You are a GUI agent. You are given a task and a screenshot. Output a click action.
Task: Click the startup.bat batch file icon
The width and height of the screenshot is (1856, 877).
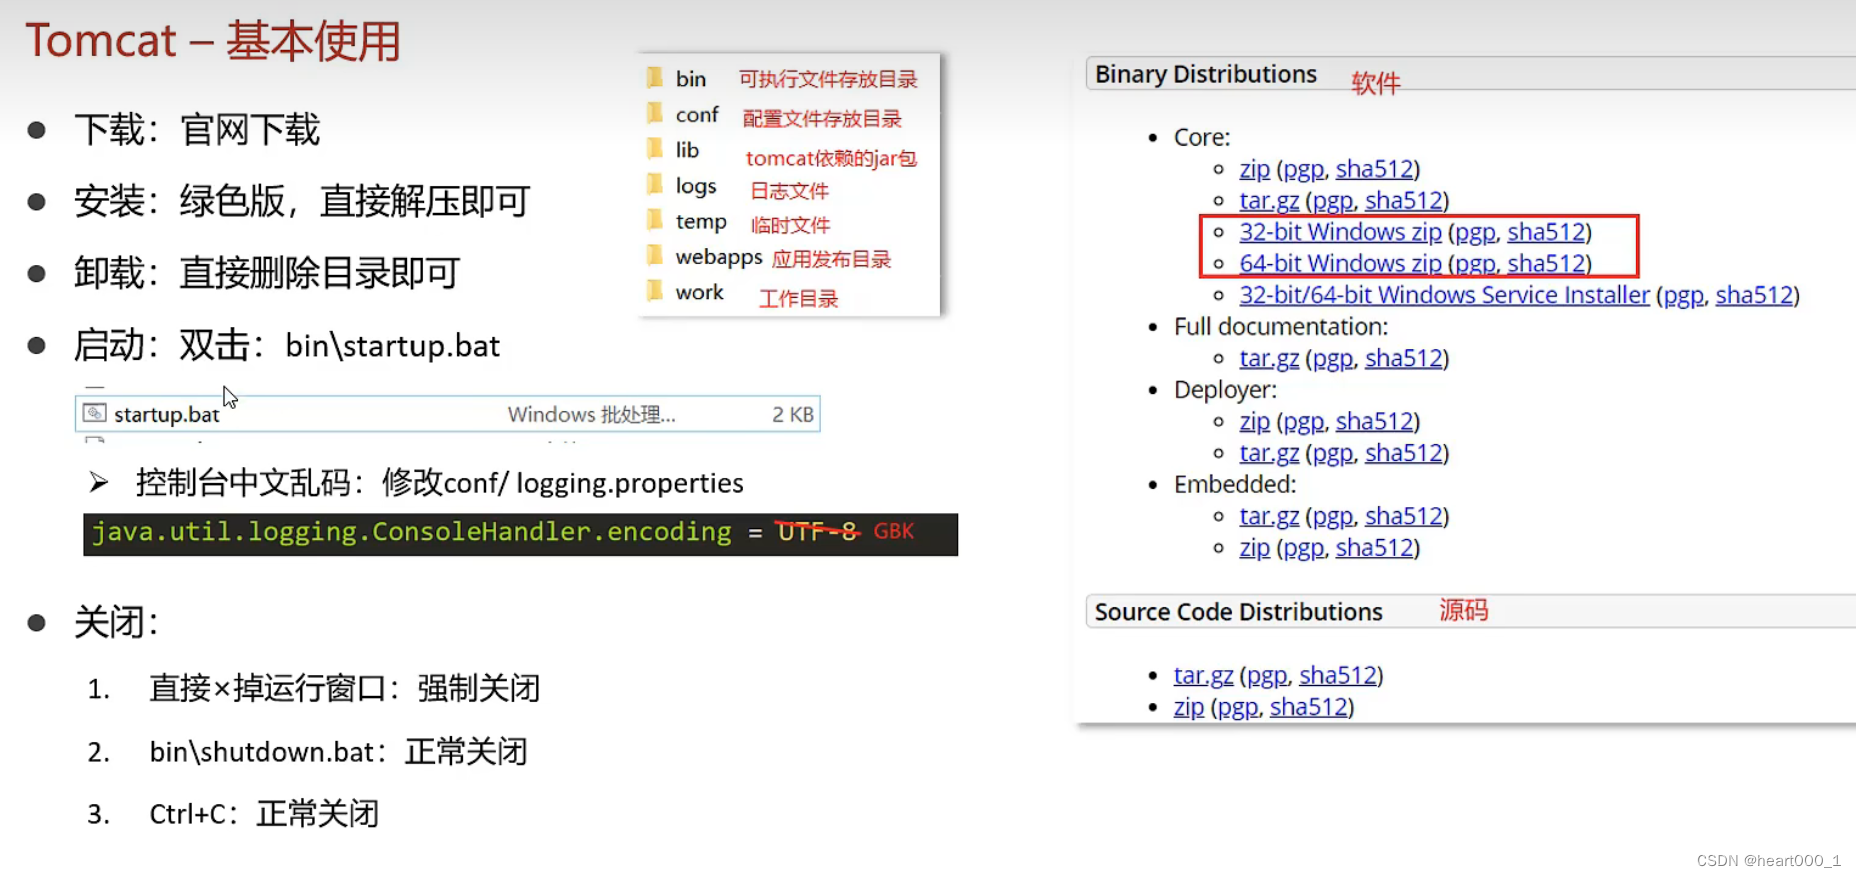95,413
